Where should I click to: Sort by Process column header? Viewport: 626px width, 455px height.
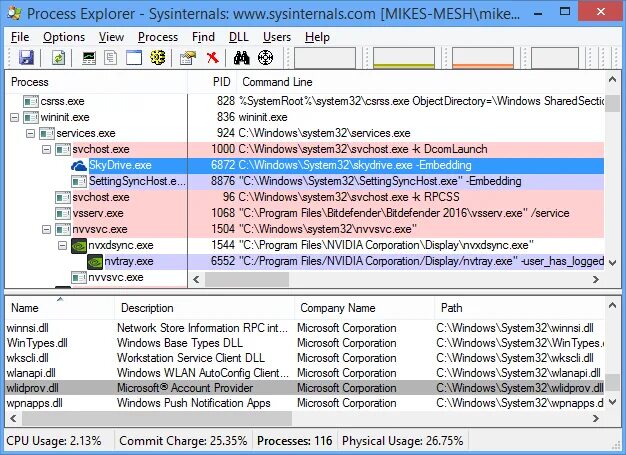tap(96, 82)
